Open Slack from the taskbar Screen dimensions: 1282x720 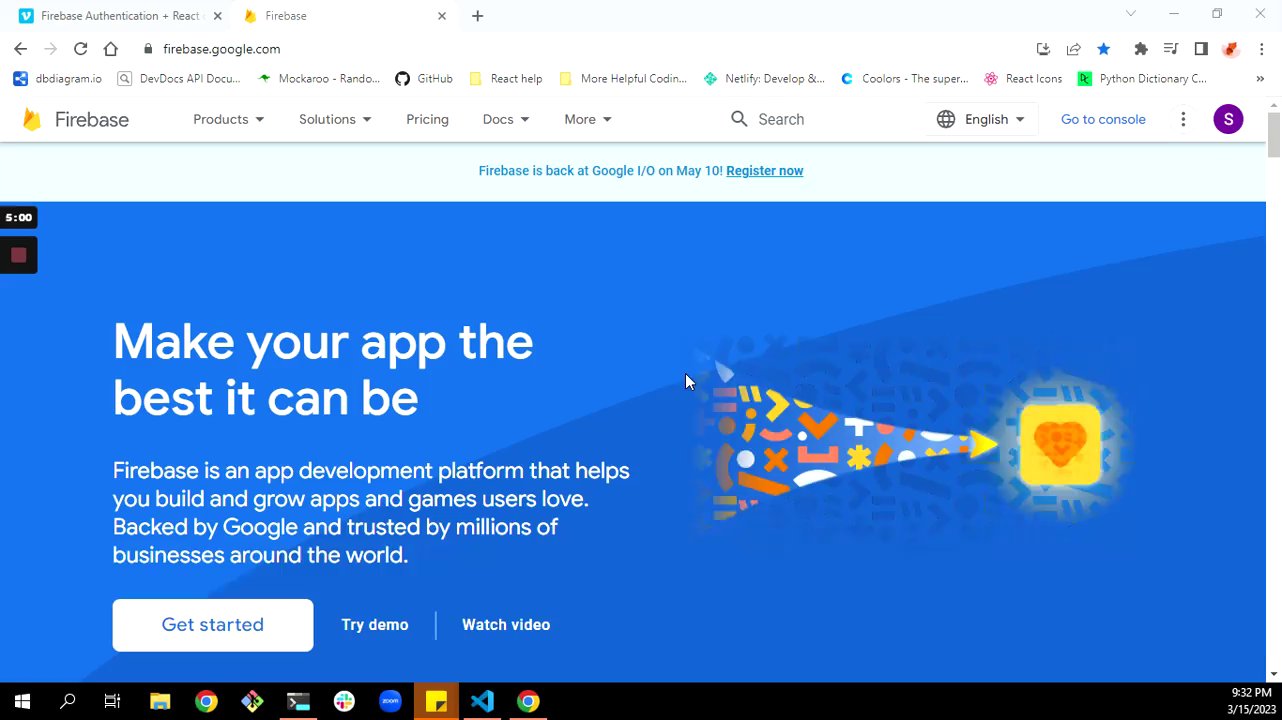(x=344, y=701)
